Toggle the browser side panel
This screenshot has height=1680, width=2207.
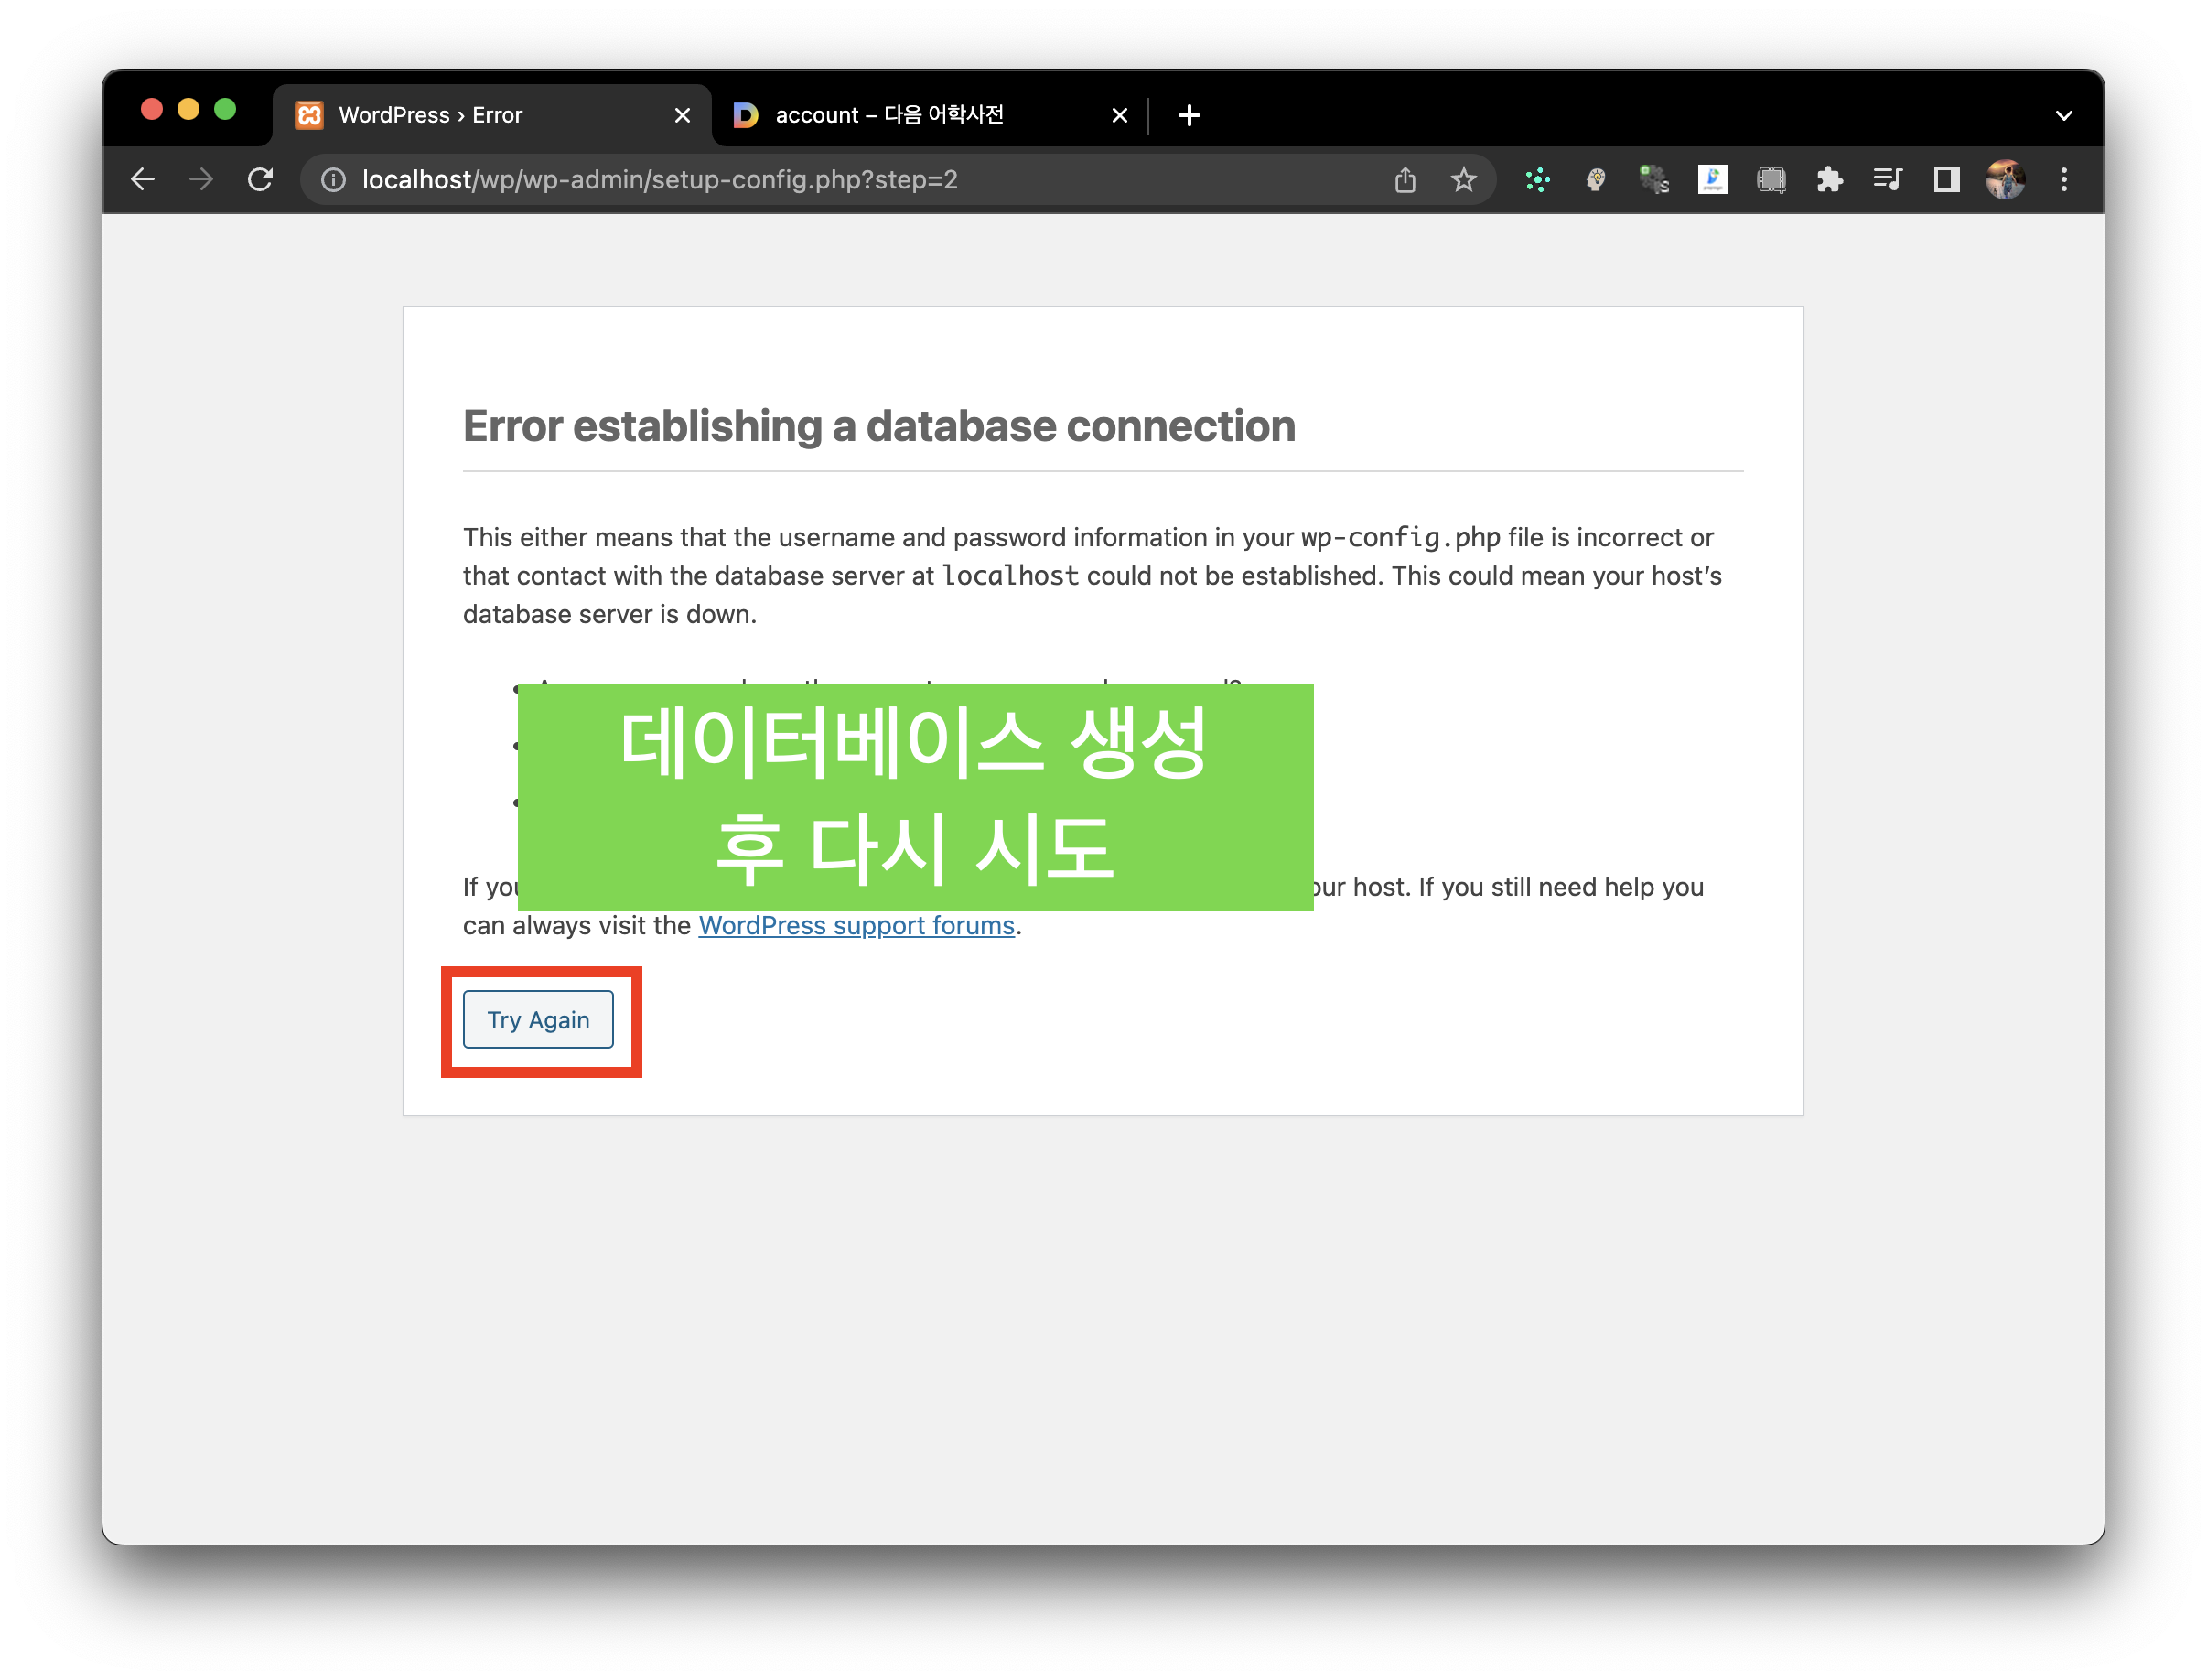[1946, 180]
